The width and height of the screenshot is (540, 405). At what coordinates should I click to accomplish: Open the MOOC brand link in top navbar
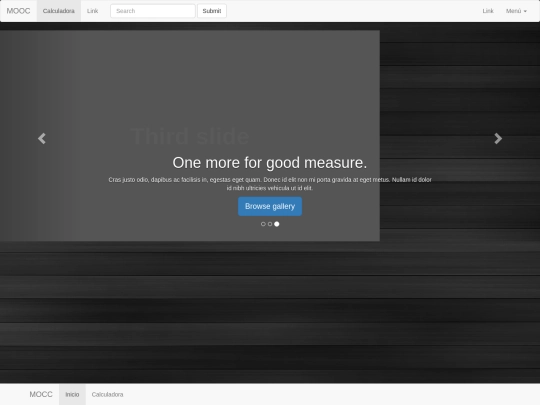pyautogui.click(x=18, y=11)
